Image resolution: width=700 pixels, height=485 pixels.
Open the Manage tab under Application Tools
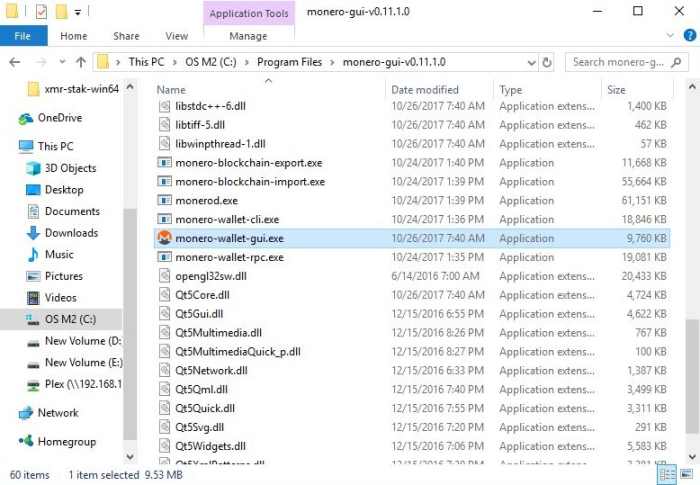point(248,36)
